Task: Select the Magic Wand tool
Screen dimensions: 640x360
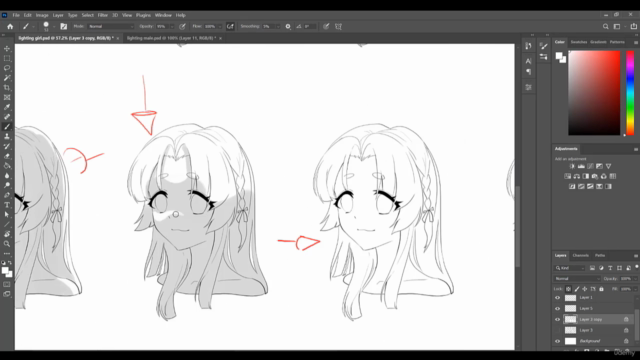Action: click(x=7, y=78)
